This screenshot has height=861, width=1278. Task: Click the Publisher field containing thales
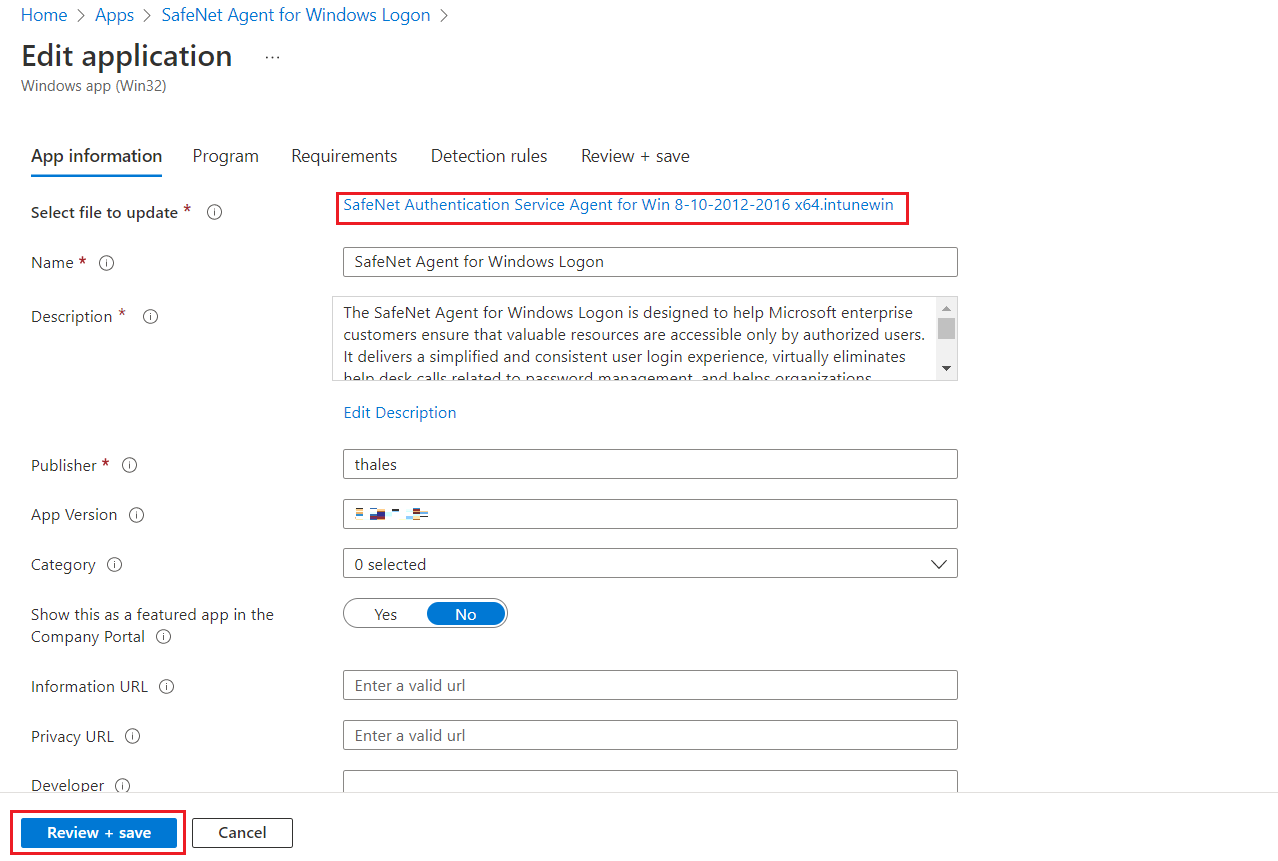click(x=650, y=464)
